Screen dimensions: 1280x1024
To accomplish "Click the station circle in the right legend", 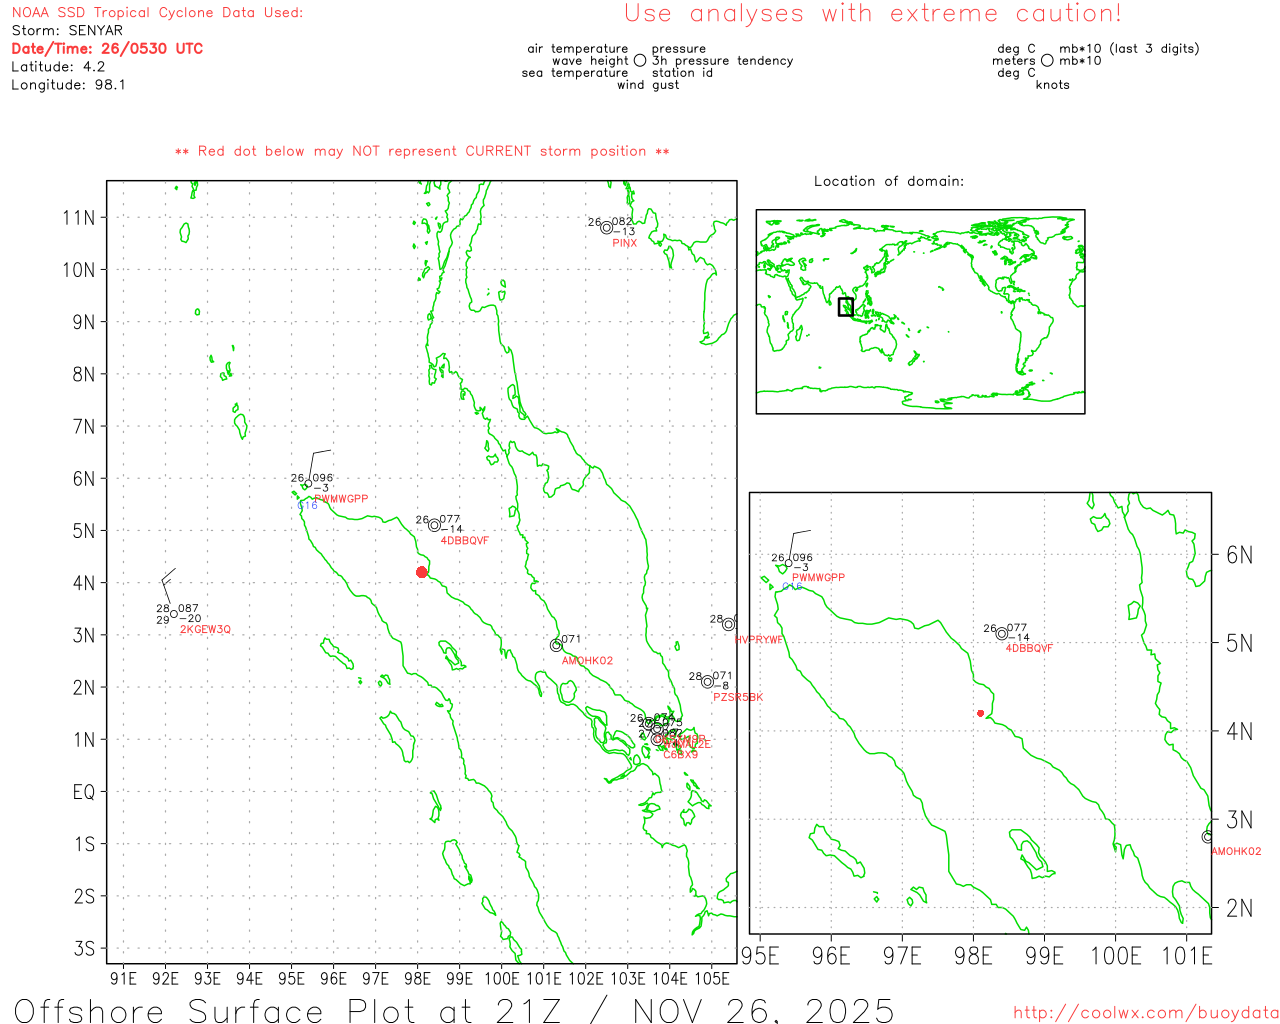I will click(1047, 61).
